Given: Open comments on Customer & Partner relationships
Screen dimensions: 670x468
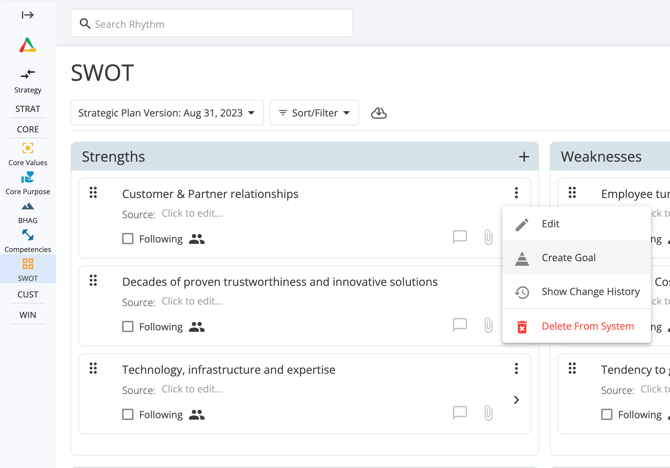Looking at the screenshot, I should (460, 237).
